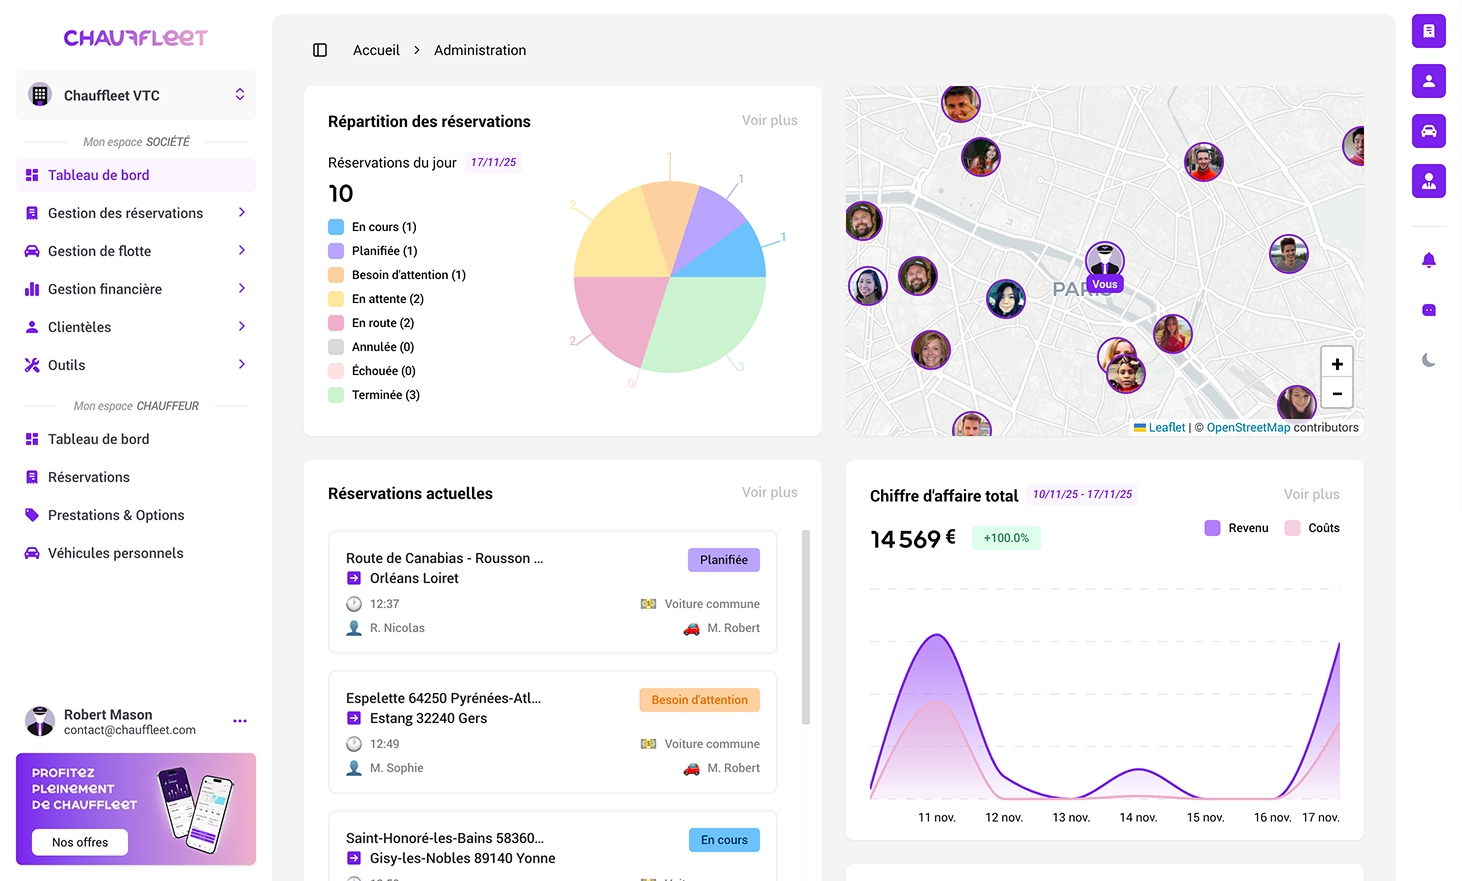This screenshot has height=881, width=1462.
Task: Click the Outils tools icon in the sidebar
Action: click(33, 364)
